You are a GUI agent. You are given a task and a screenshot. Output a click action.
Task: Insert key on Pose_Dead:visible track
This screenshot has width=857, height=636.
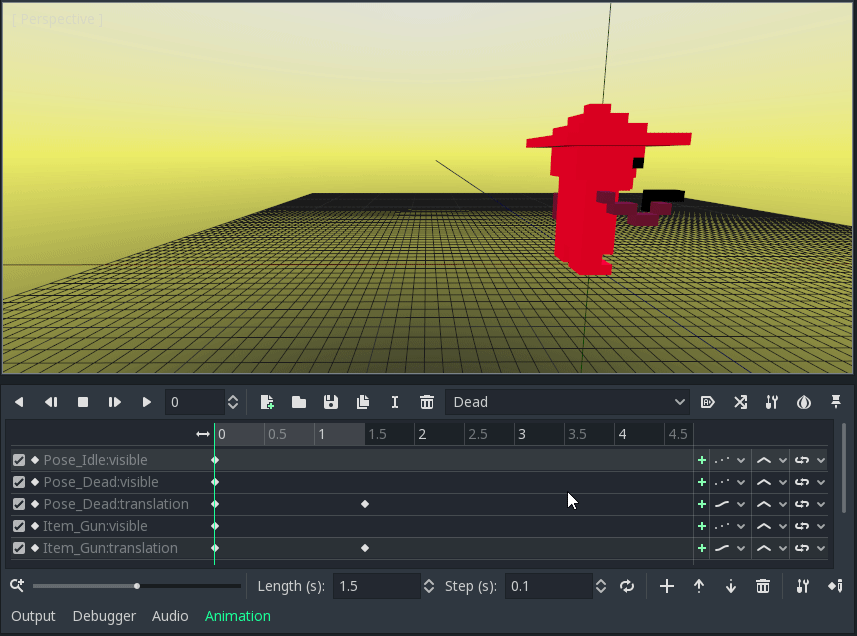pos(702,482)
